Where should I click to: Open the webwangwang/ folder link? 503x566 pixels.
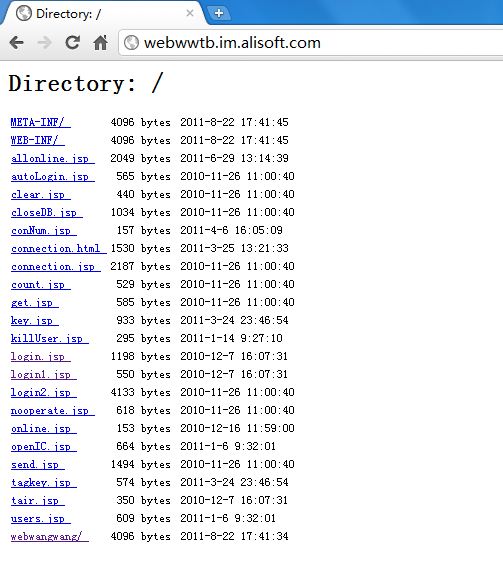pyautogui.click(x=49, y=536)
